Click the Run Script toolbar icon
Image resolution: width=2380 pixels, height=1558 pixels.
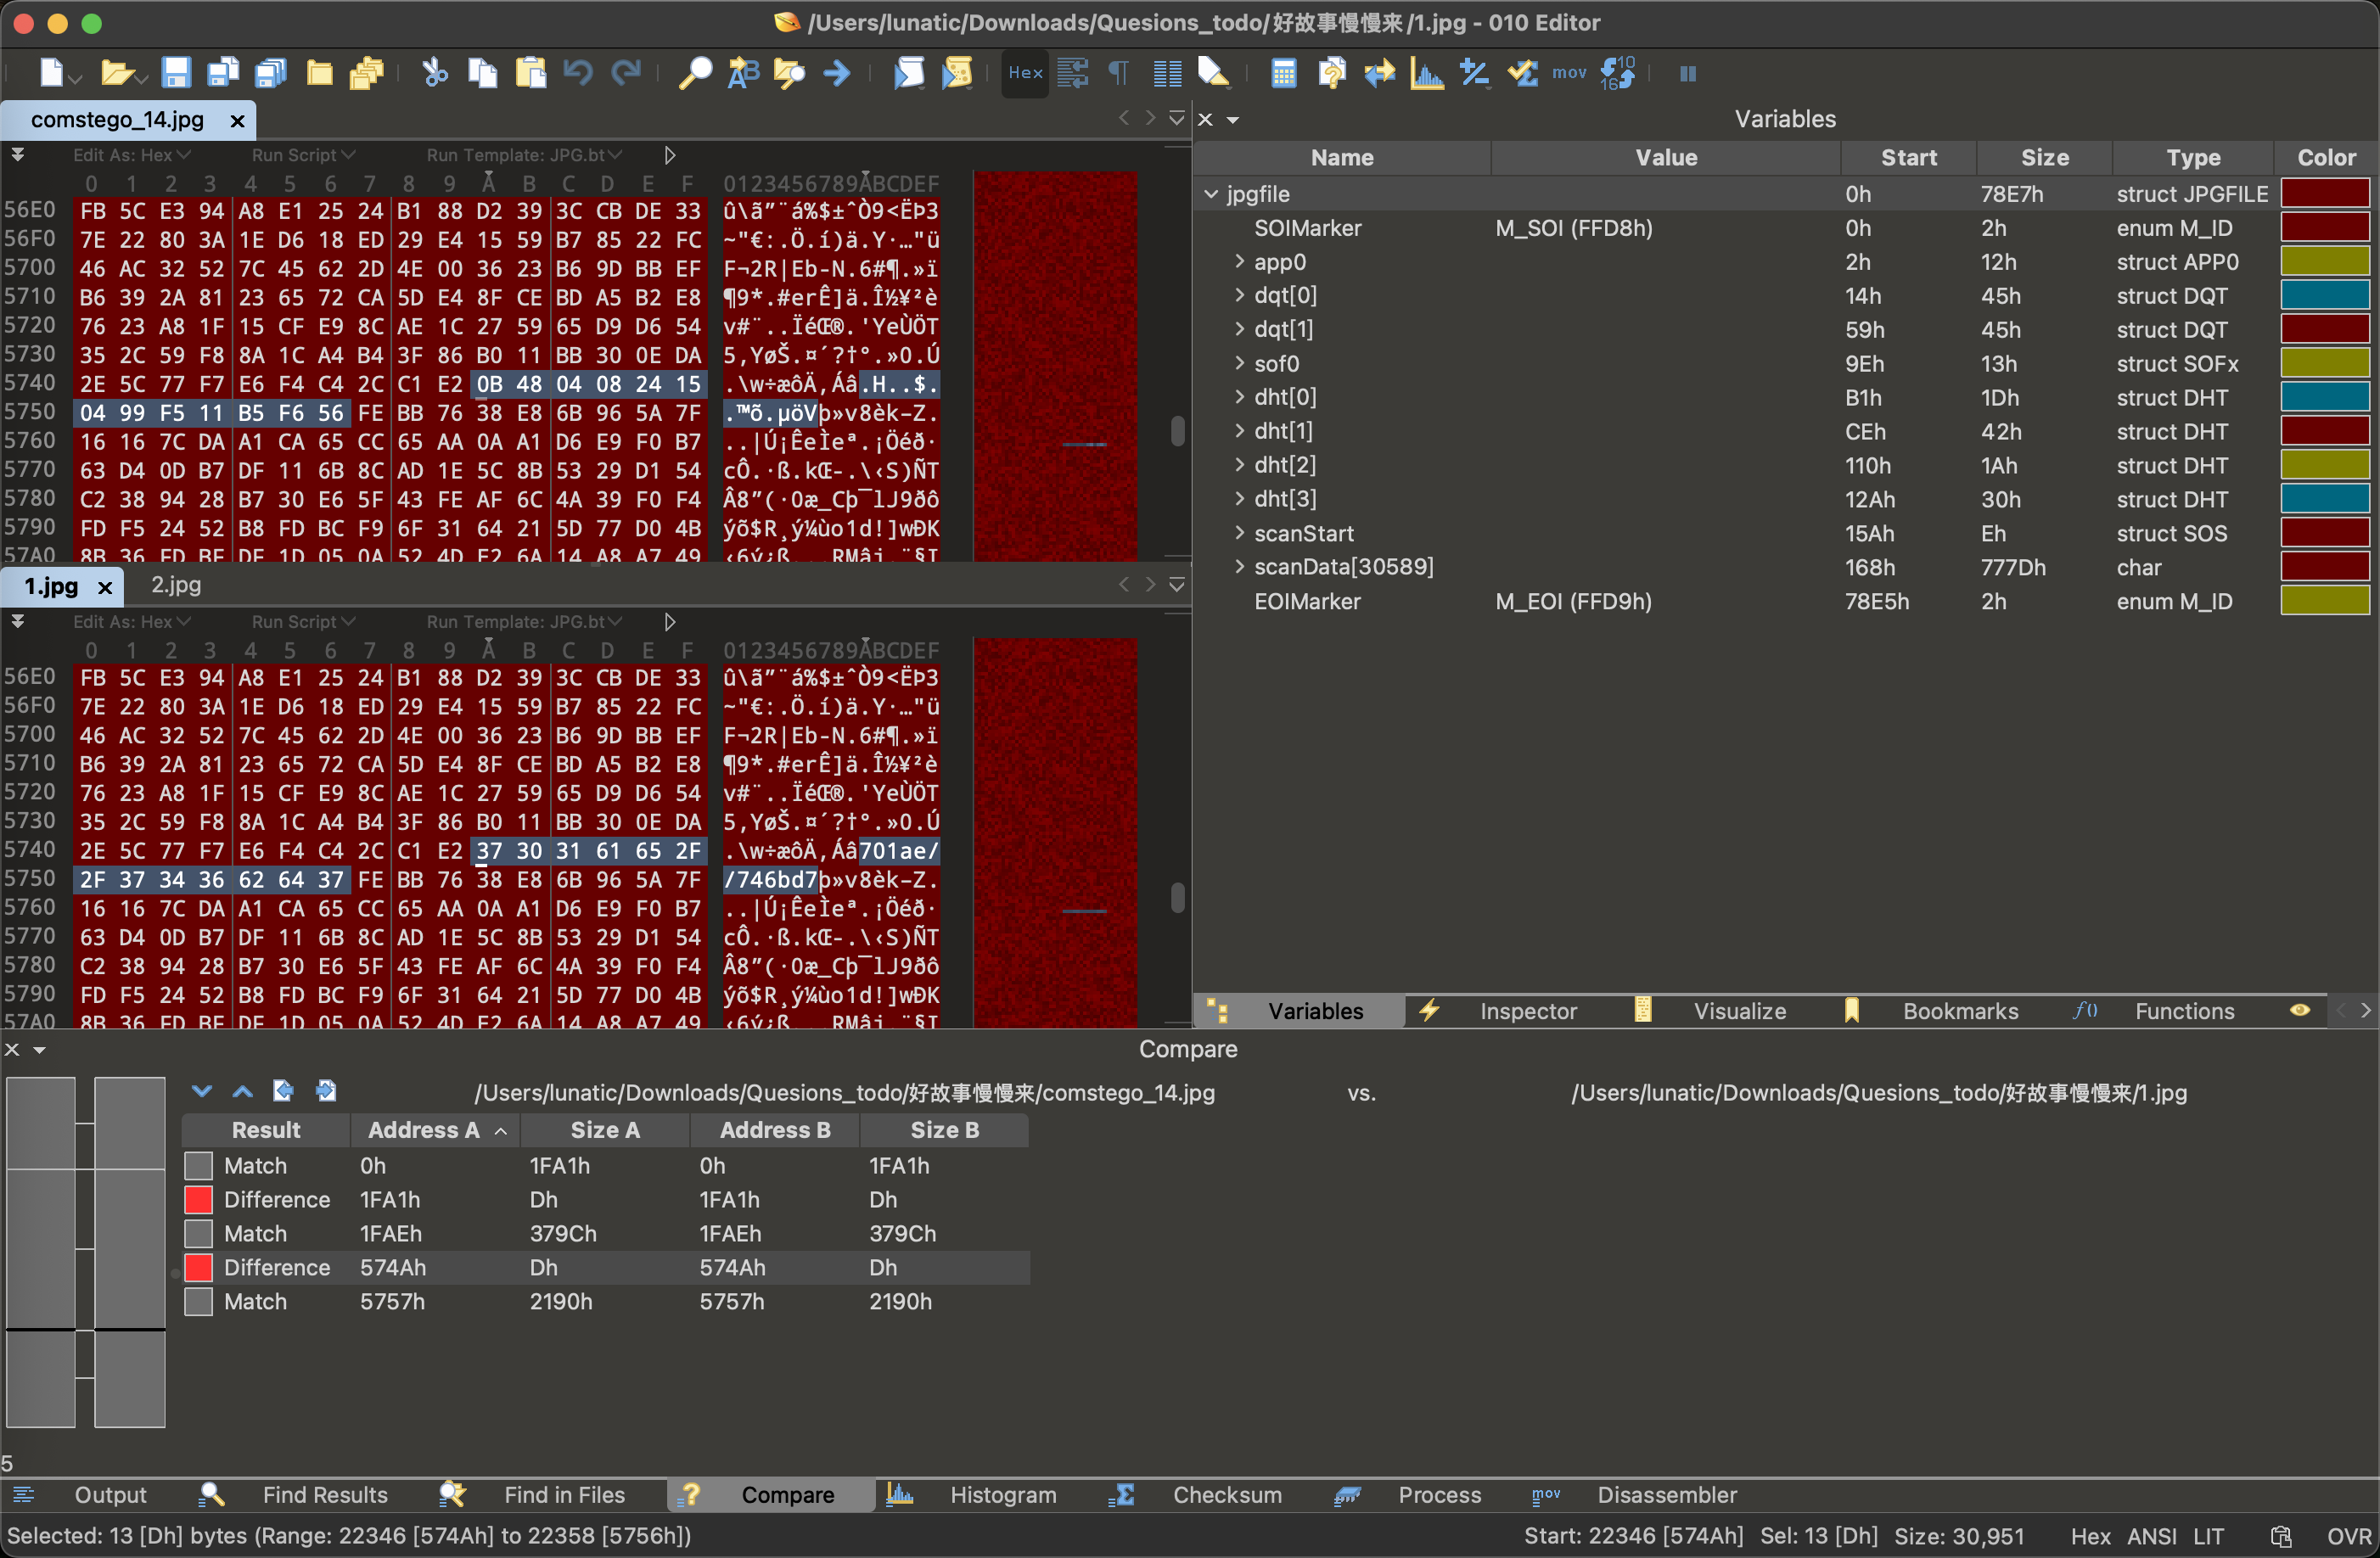[x=909, y=73]
